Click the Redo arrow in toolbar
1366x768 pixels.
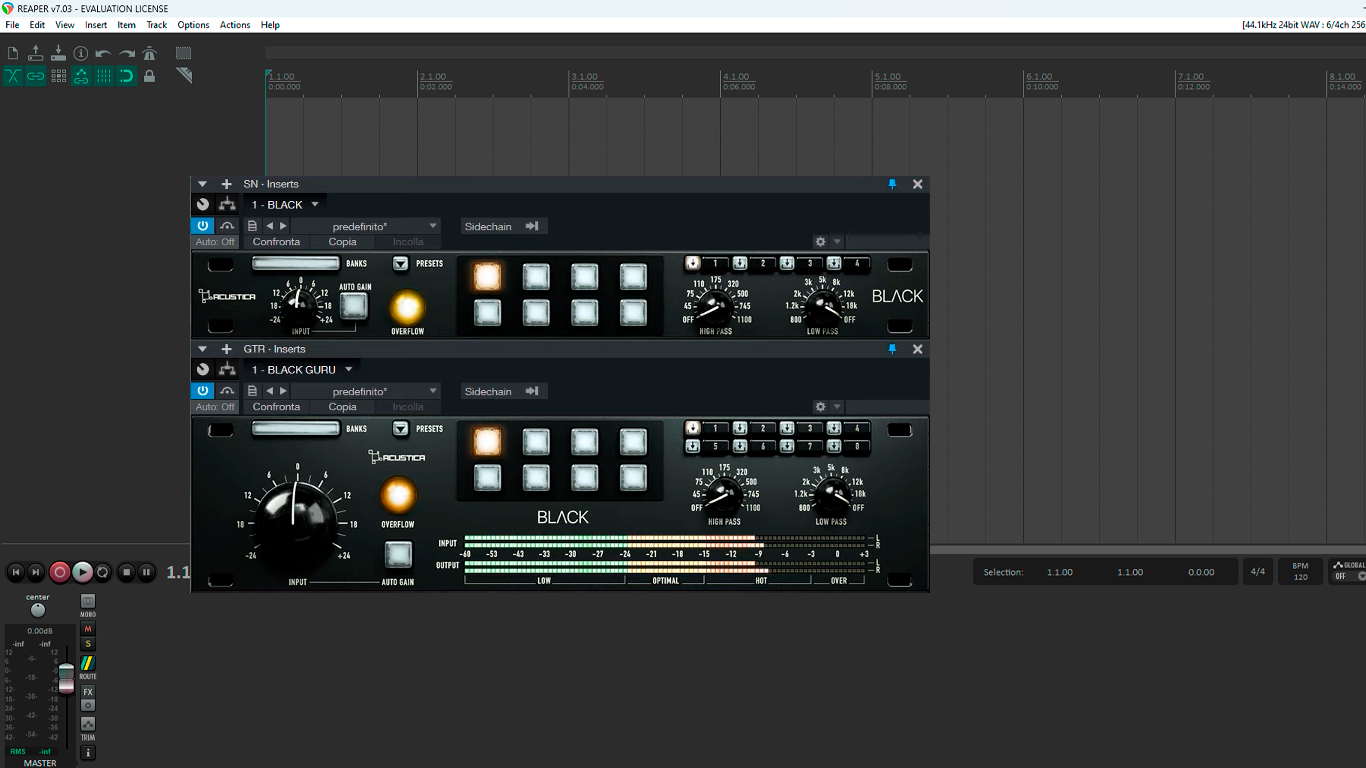click(x=127, y=54)
